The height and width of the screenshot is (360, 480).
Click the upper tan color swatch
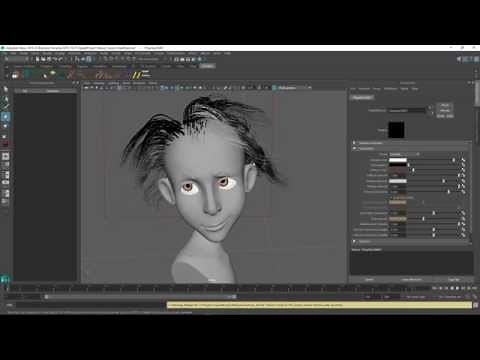click(398, 202)
